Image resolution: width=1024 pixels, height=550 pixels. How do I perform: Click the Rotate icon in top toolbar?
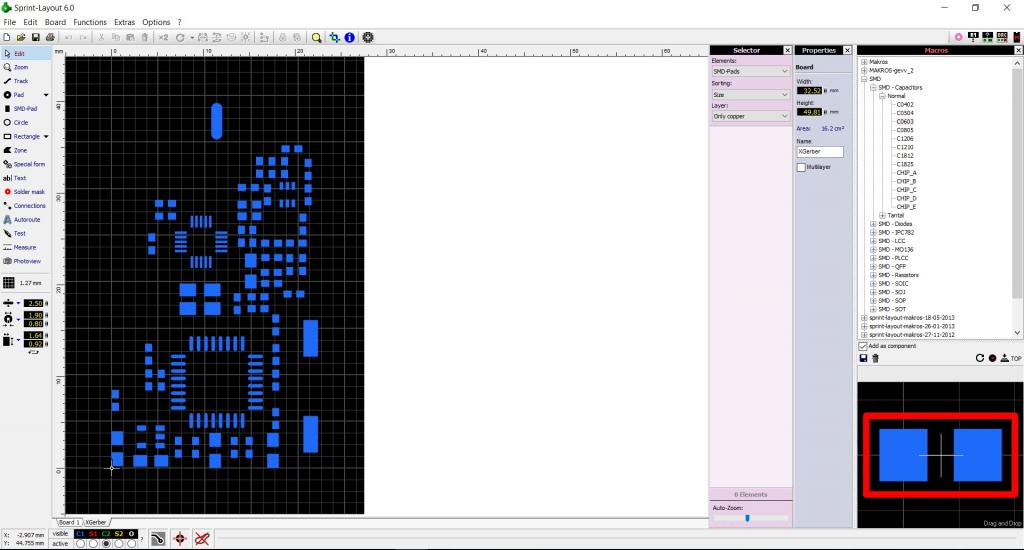180,38
